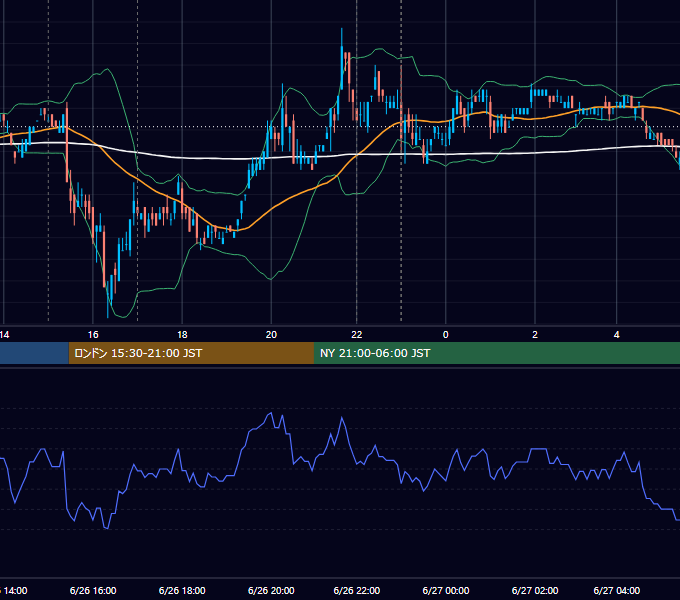
Task: Click the 20 hour label on upper axis
Action: [x=271, y=335]
